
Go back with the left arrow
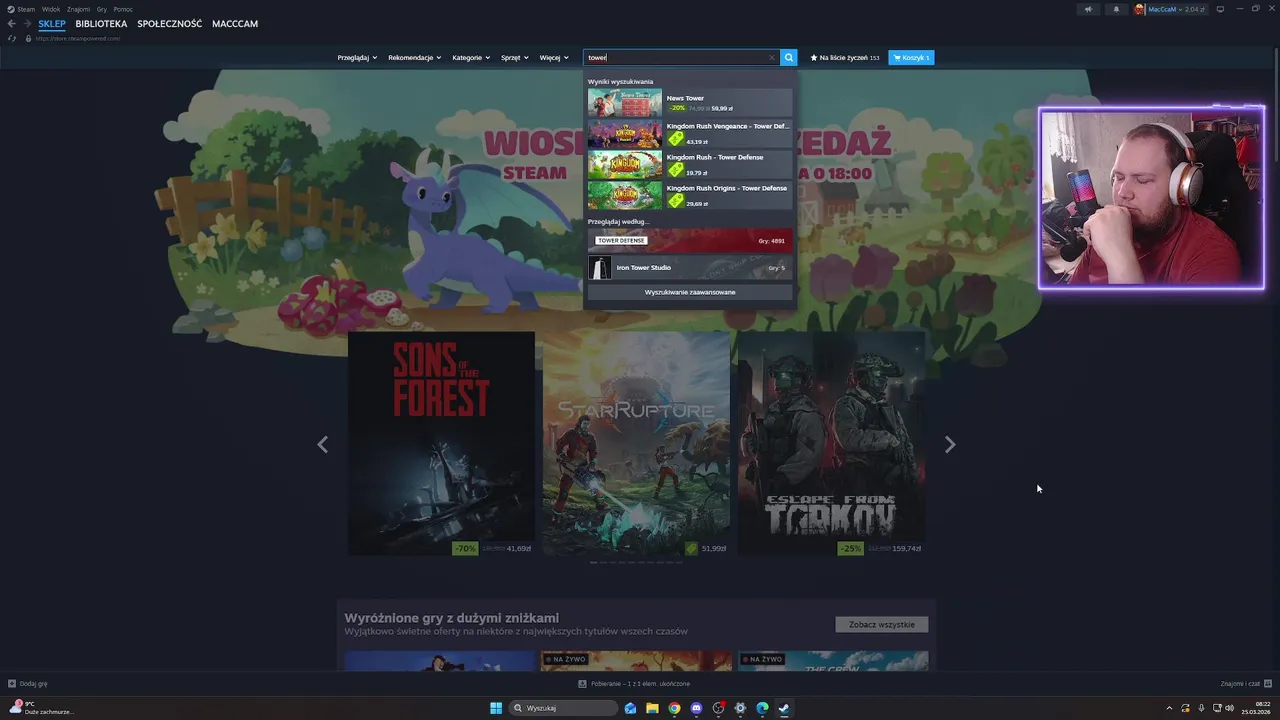[12, 24]
